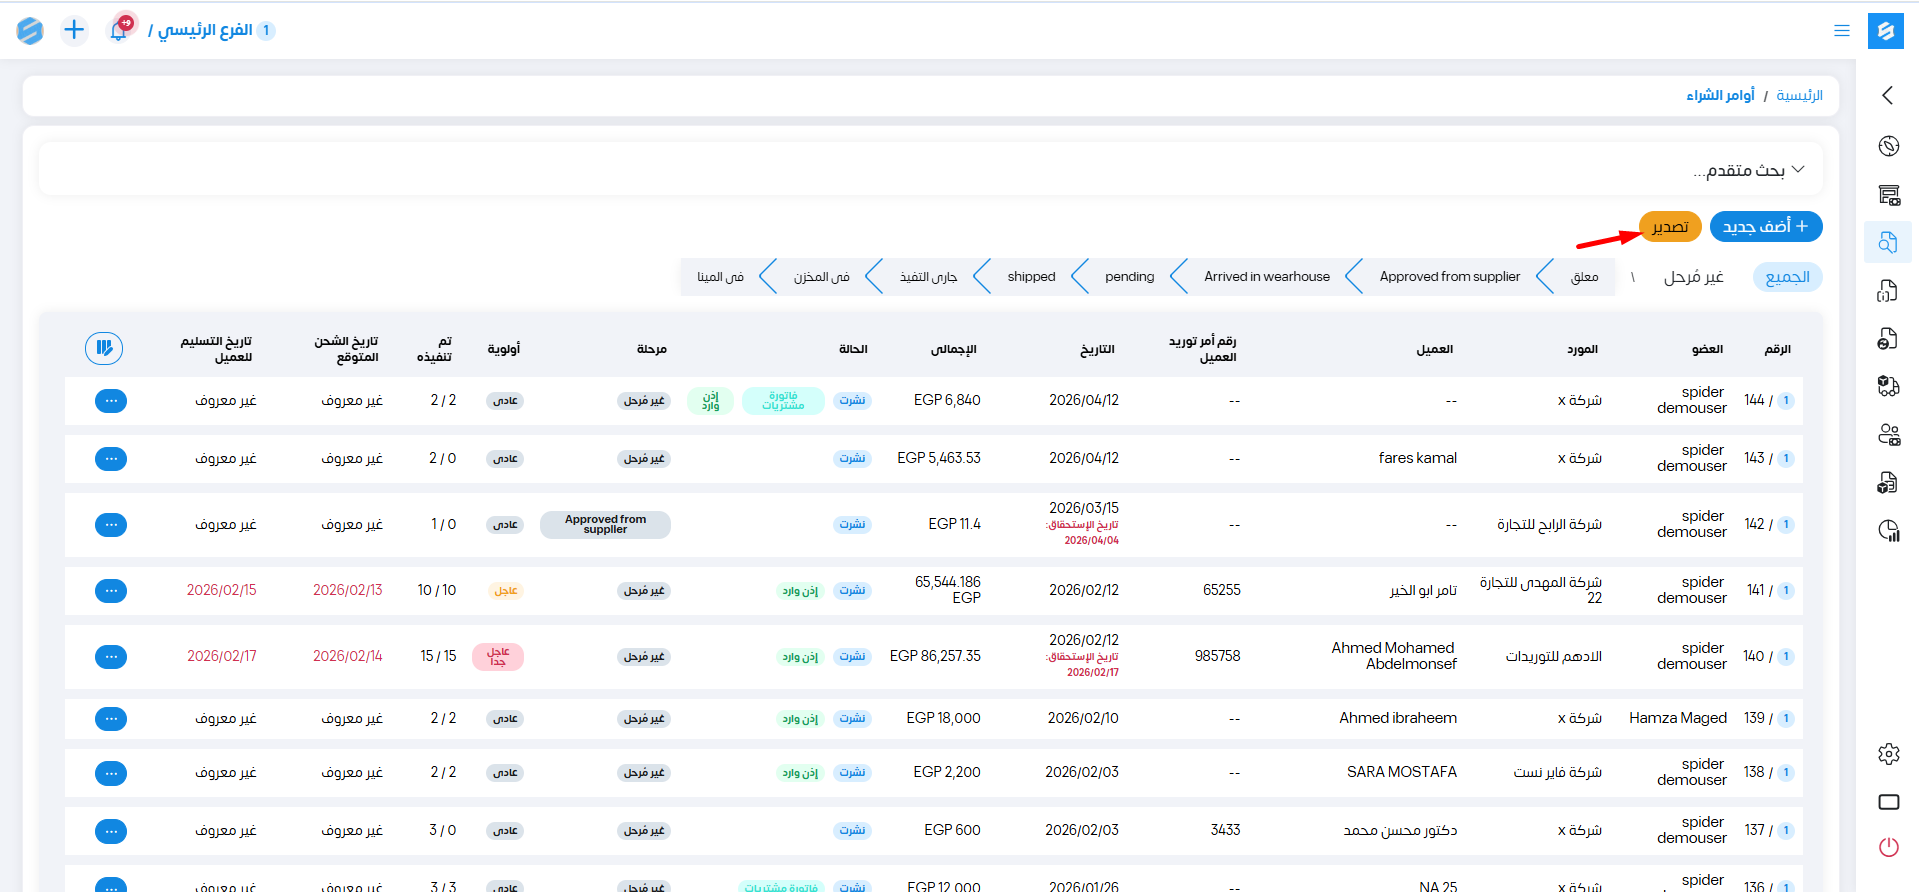The height and width of the screenshot is (892, 1919).
Task: Open actions menu for order 141
Action: coord(111,591)
